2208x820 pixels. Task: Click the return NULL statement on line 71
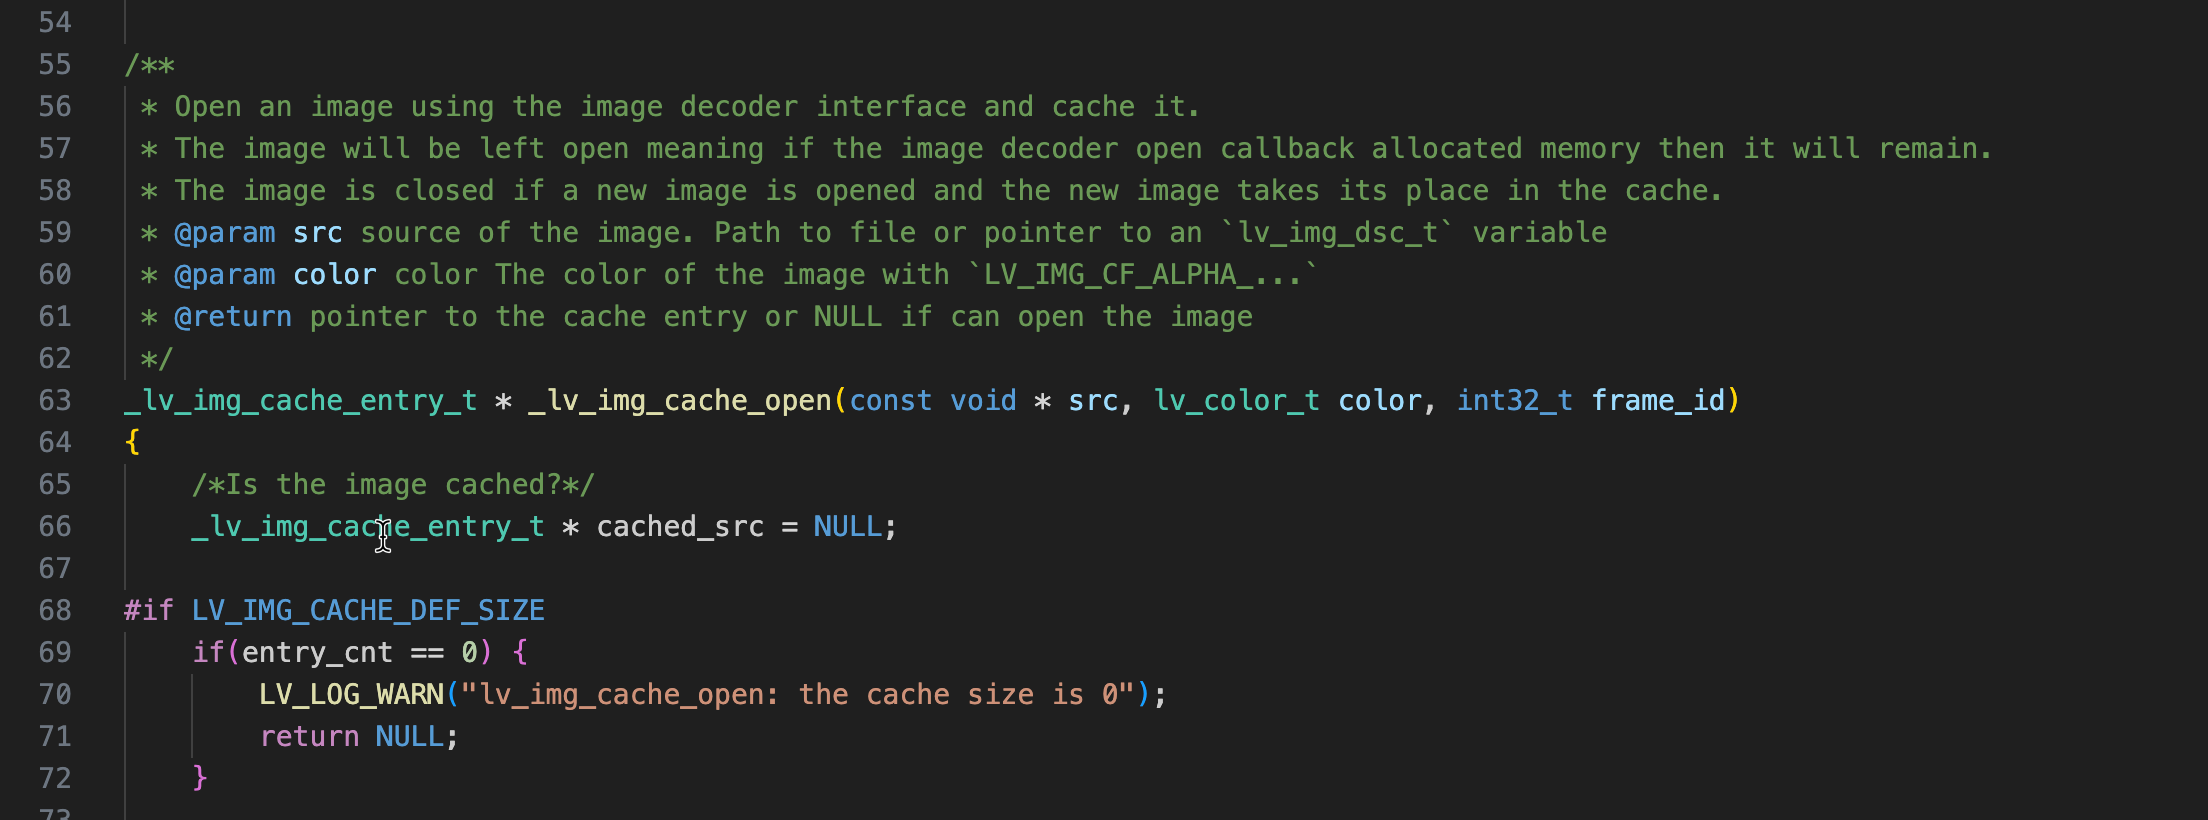pyautogui.click(x=359, y=737)
